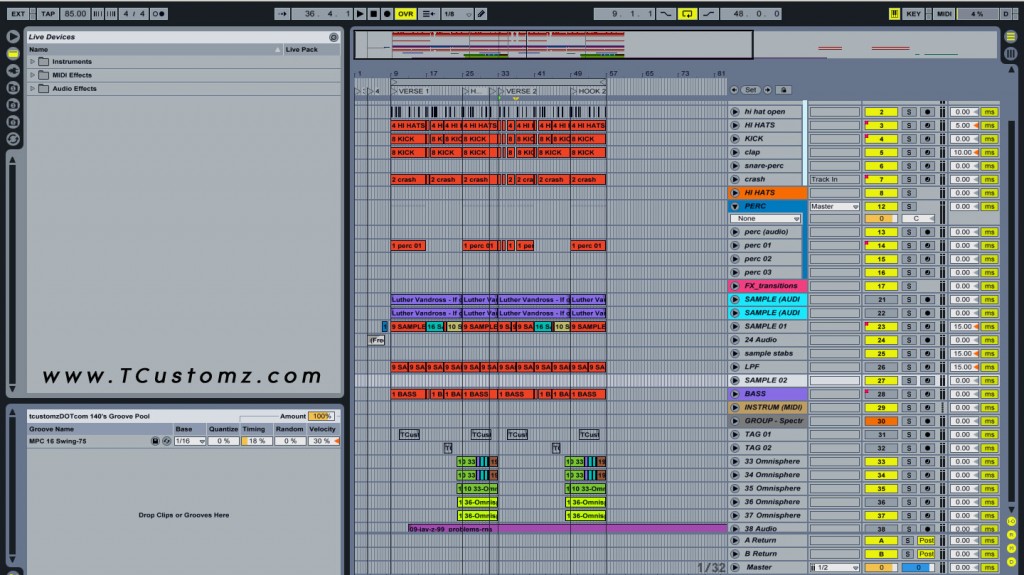Toggle the loop switch
This screenshot has width=1024, height=575.
tap(686, 13)
